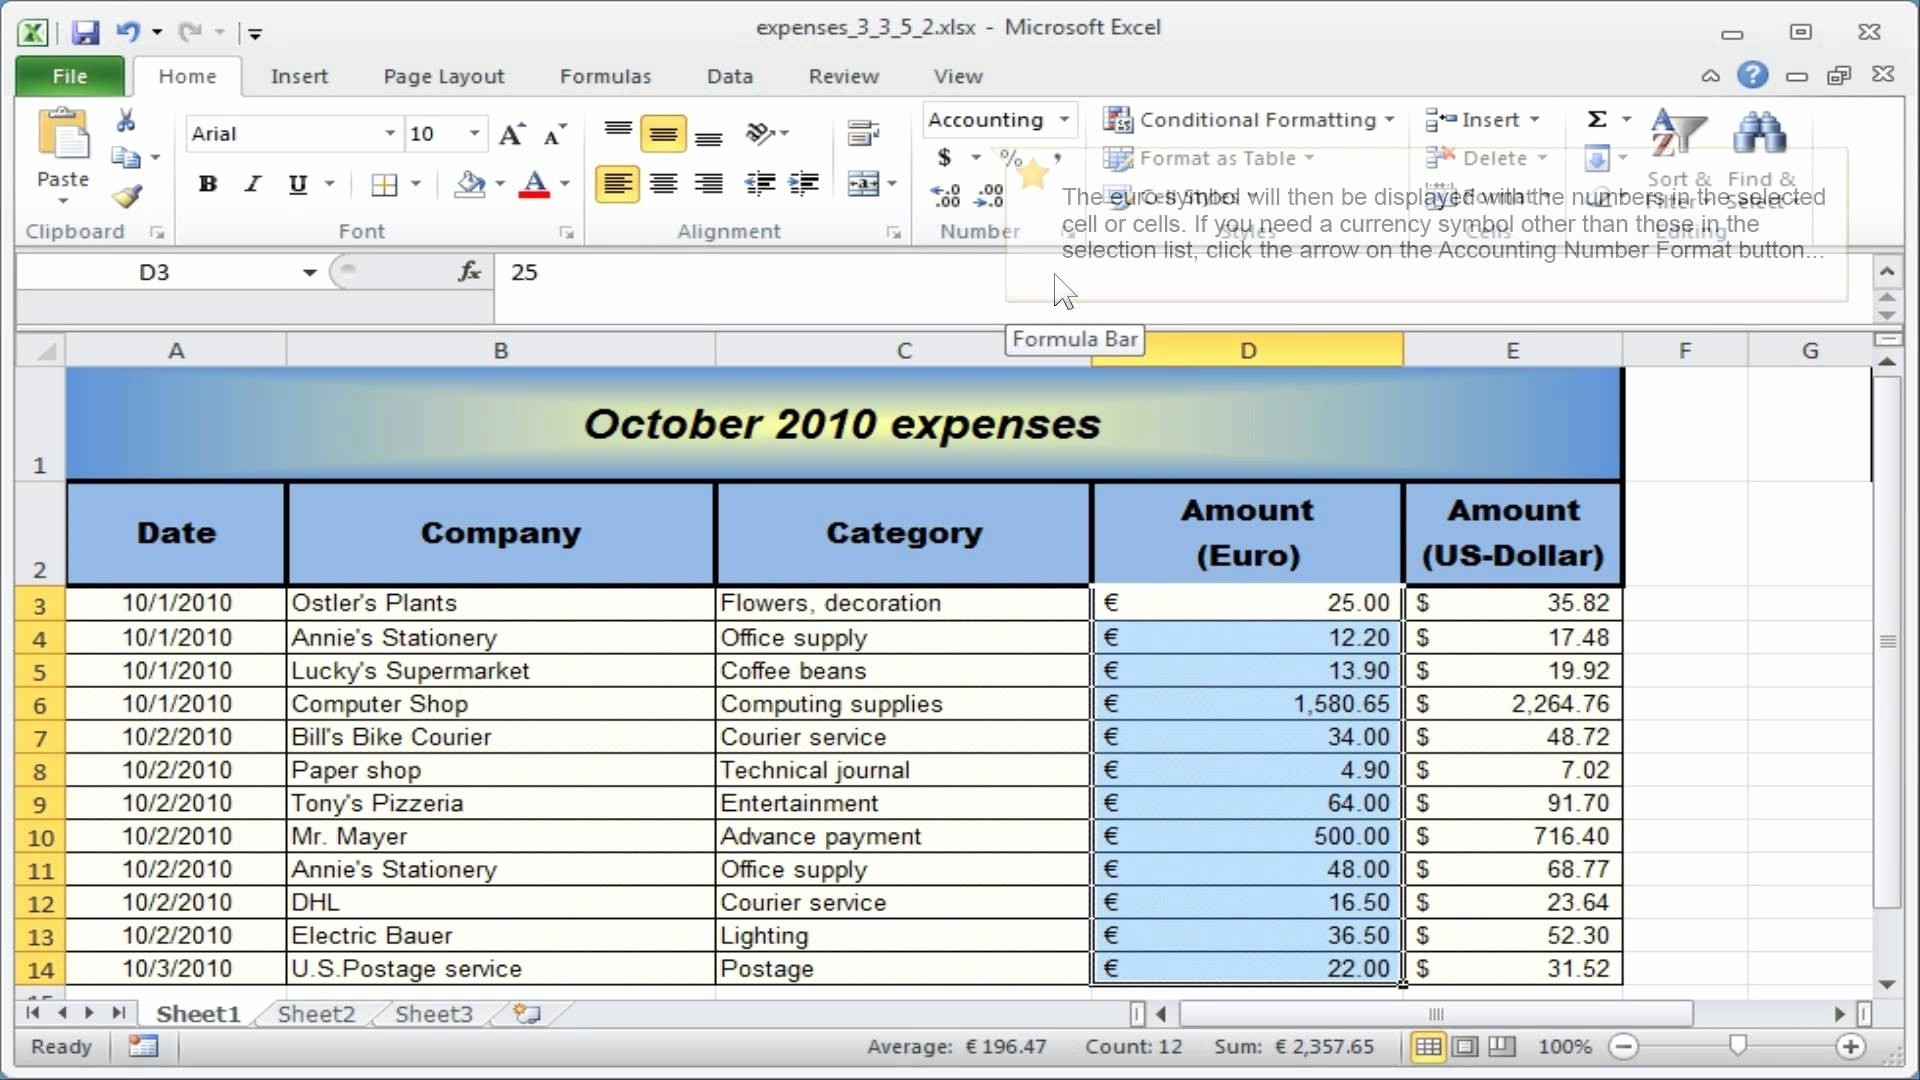Select Sheet2 tab at bottom
The height and width of the screenshot is (1080, 1920).
tap(316, 1013)
